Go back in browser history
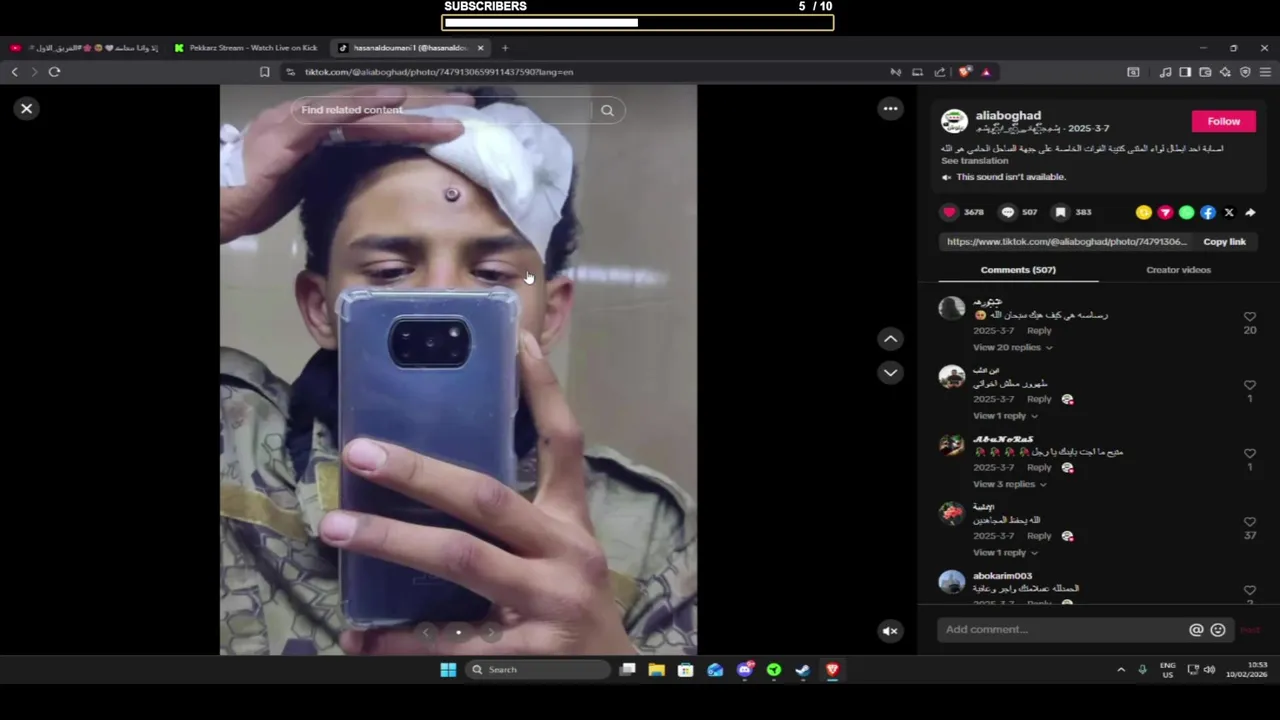The width and height of the screenshot is (1280, 720). [14, 72]
